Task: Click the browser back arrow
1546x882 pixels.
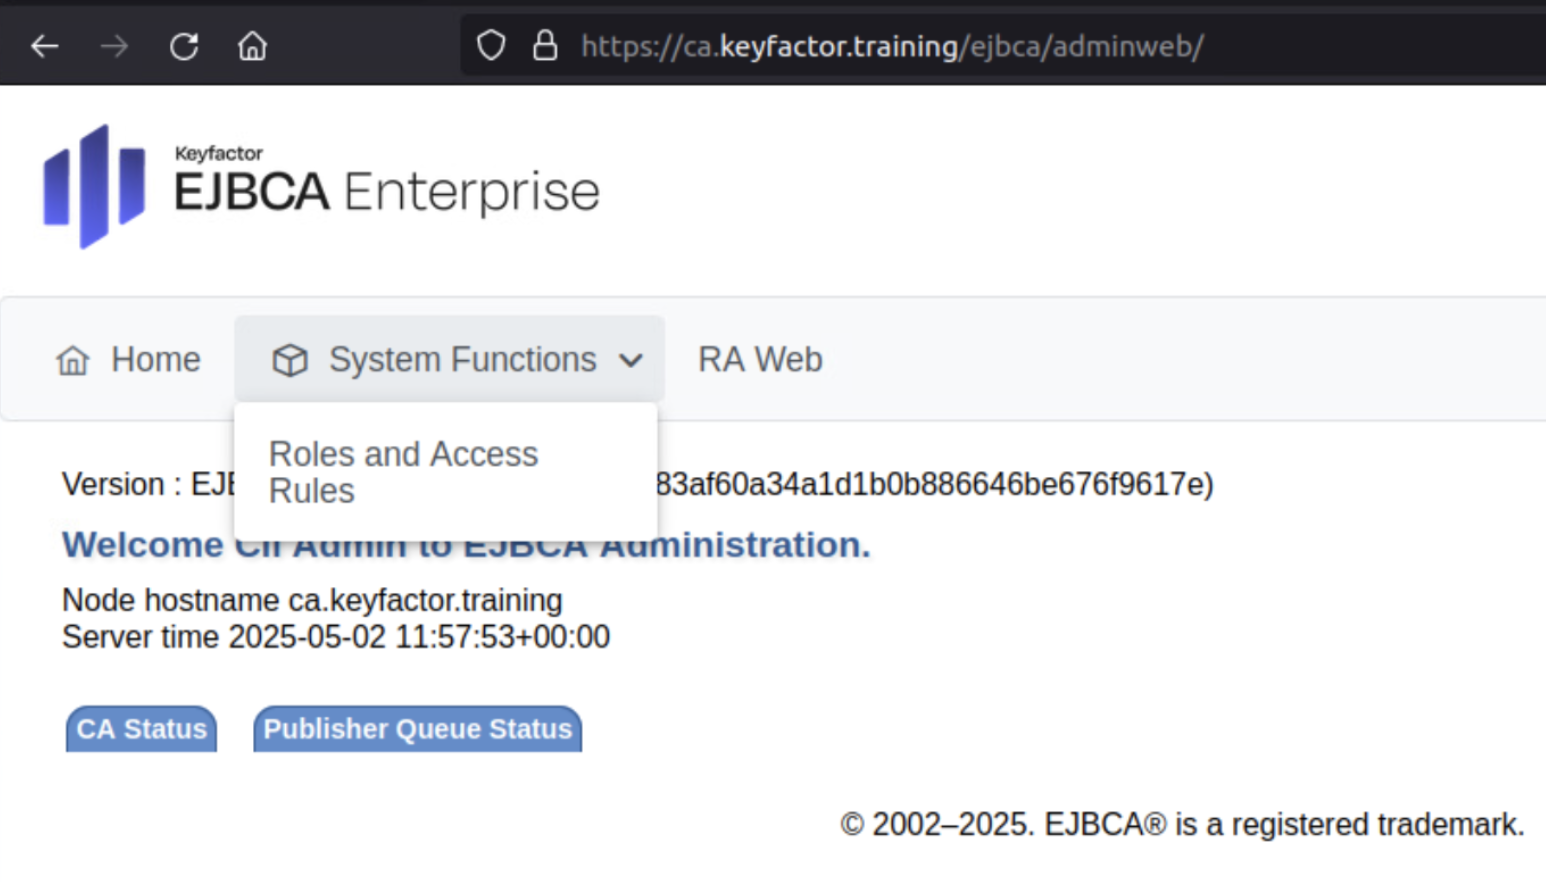Action: 45,45
